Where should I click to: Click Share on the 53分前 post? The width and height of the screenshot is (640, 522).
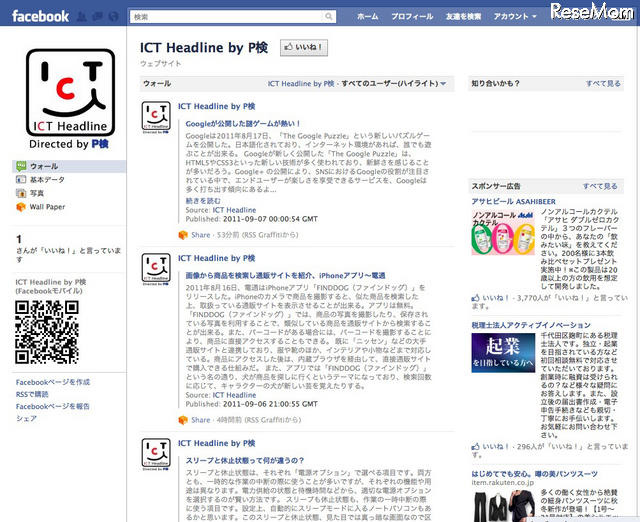(x=200, y=235)
